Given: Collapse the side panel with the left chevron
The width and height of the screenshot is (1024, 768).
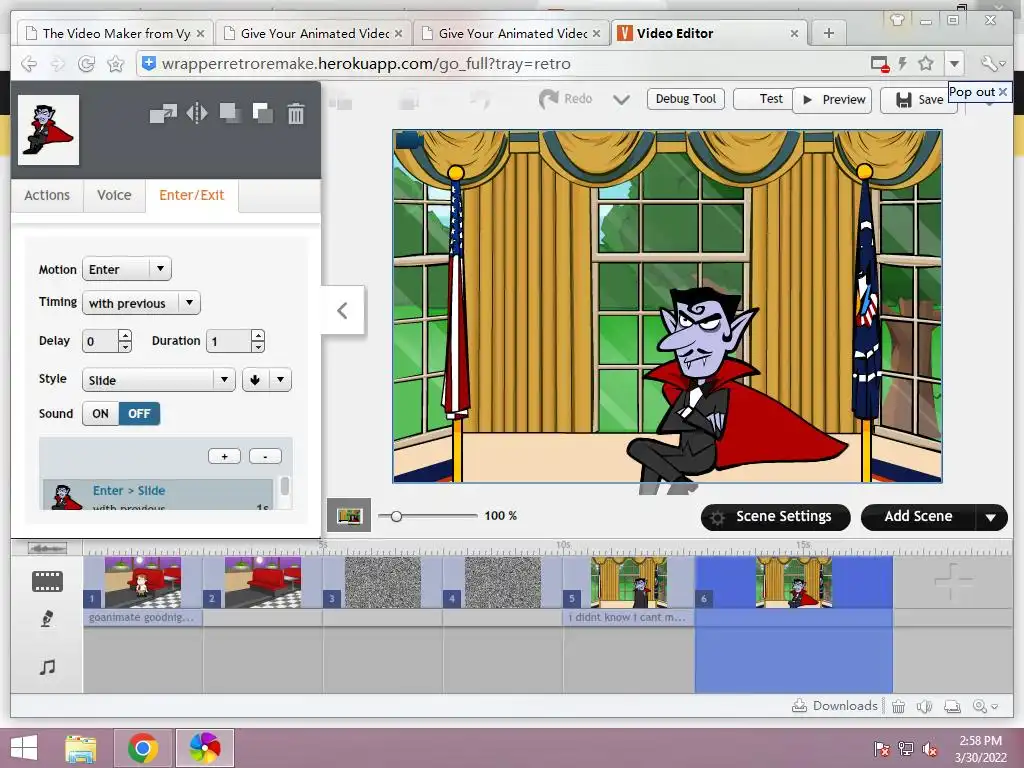Looking at the screenshot, I should coord(342,310).
